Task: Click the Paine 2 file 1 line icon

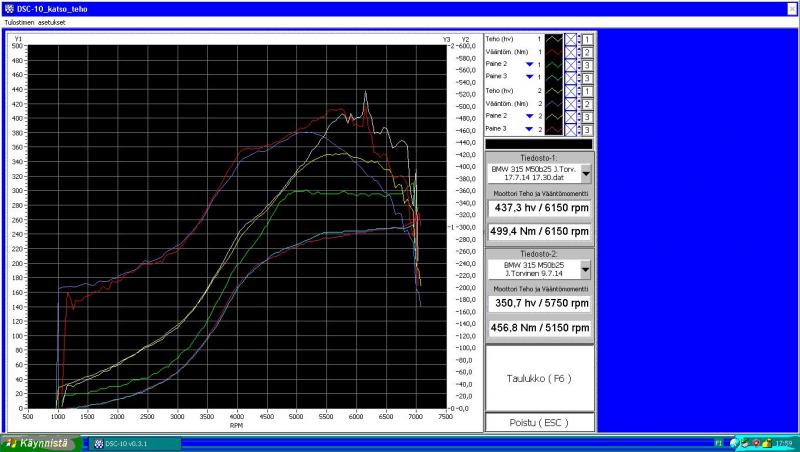Action: click(x=555, y=64)
